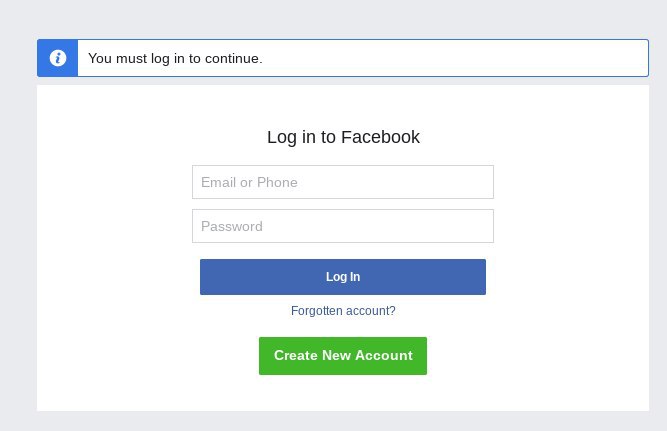The image size is (667, 431).
Task: Recover account via Forgotten account link
Action: pos(343,311)
